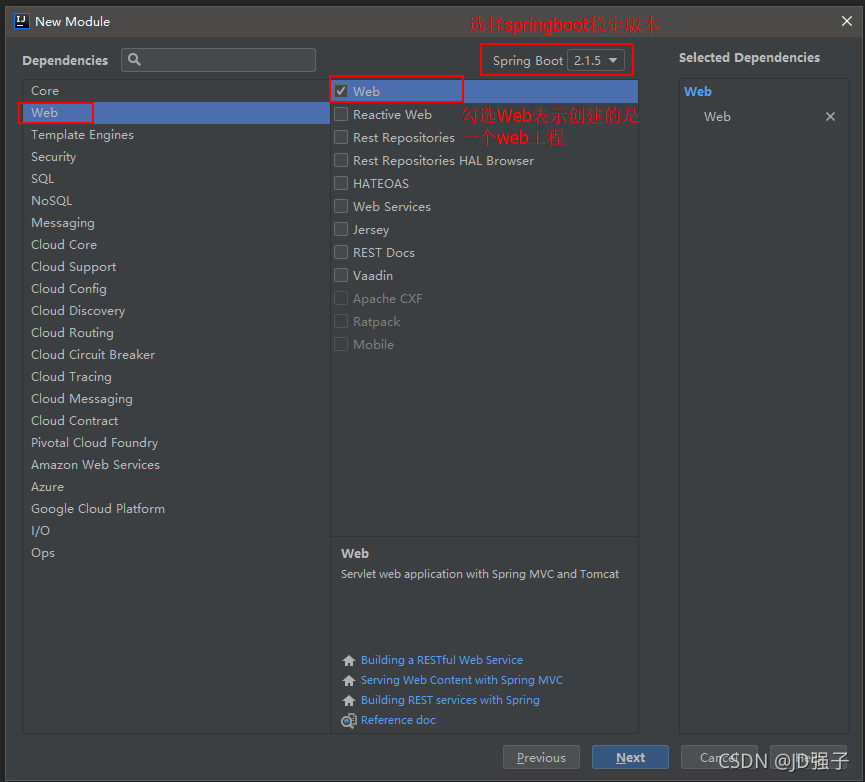Click the home icon beside Serving Web Content
Image resolution: width=865 pixels, height=782 pixels.
tap(348, 681)
